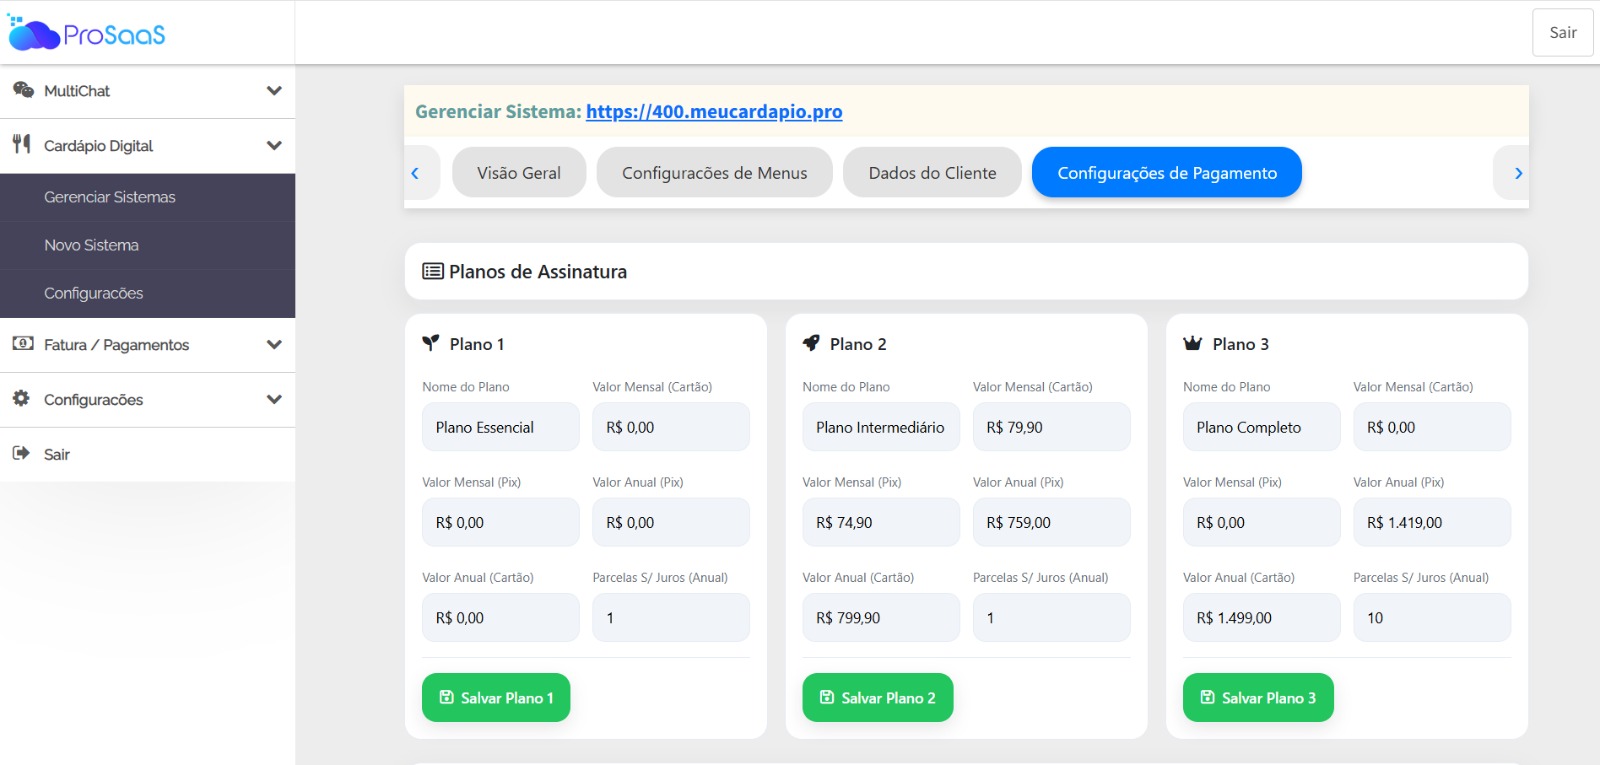Click the Configurações gear icon in sidebar

click(x=21, y=398)
